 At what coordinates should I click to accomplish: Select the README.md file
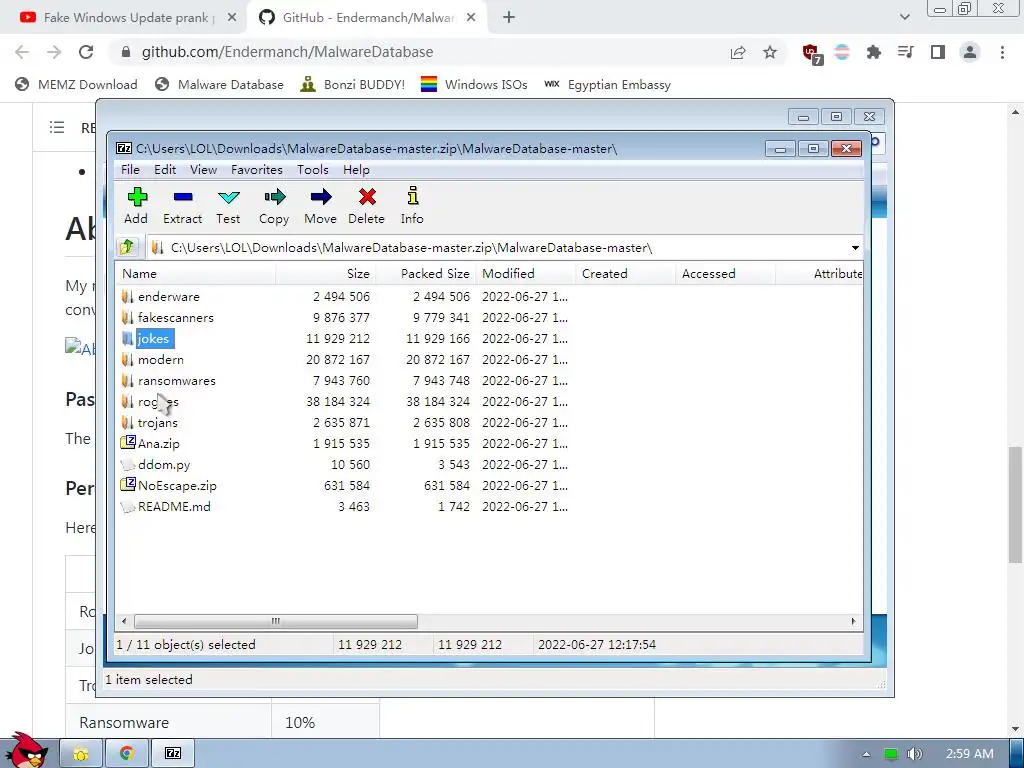166,506
